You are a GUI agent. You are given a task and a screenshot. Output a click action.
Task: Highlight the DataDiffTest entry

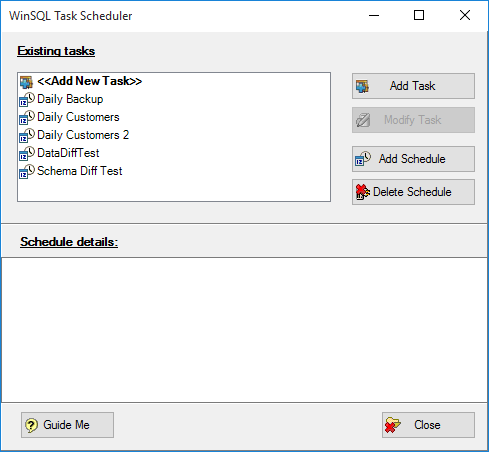coord(68,153)
